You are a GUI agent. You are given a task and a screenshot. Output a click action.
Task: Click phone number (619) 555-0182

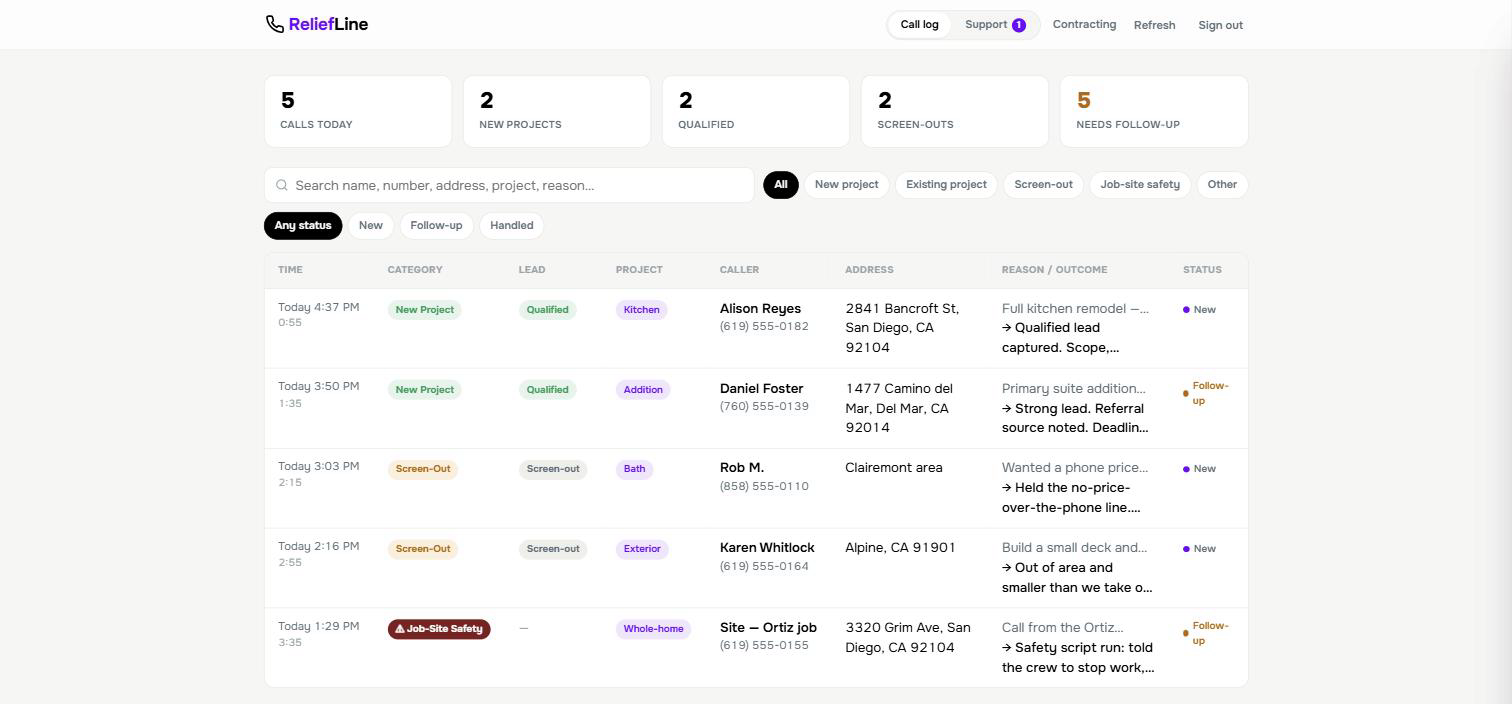tap(764, 327)
